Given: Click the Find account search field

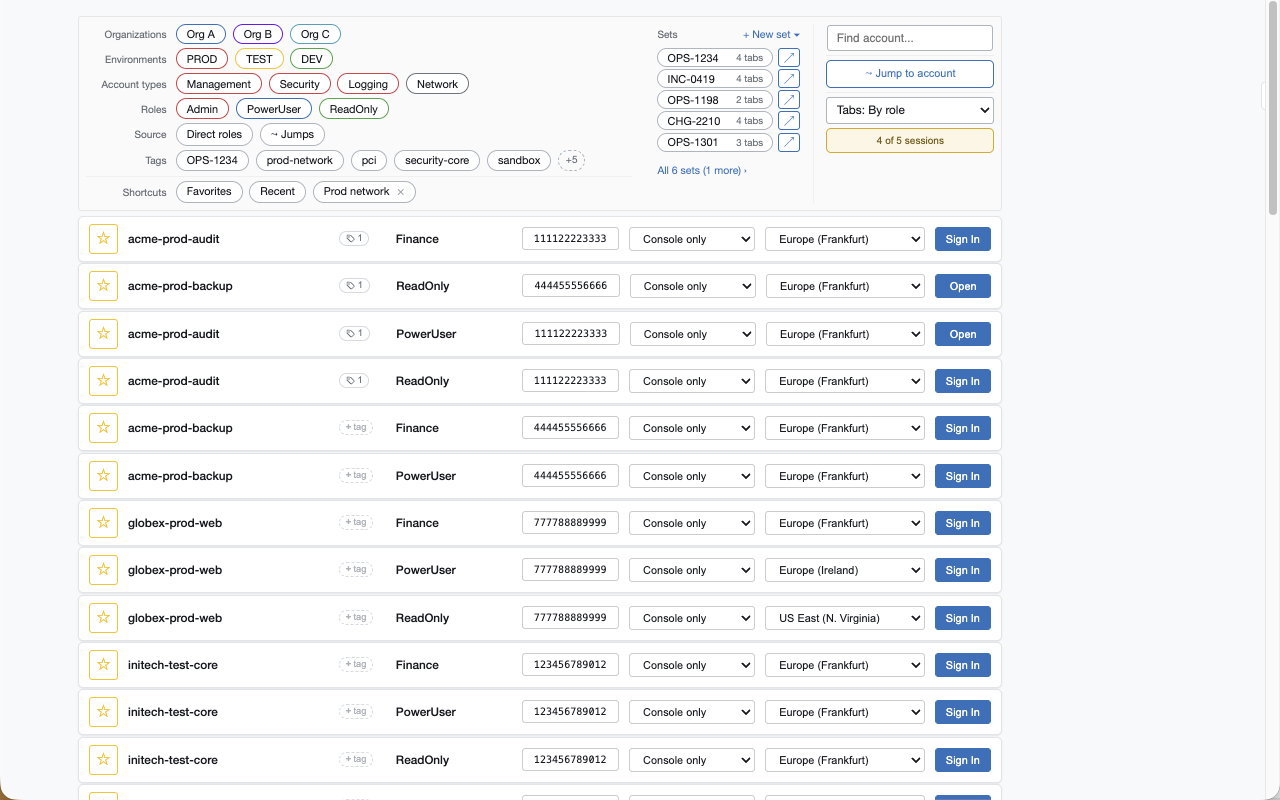Looking at the screenshot, I should [x=910, y=38].
